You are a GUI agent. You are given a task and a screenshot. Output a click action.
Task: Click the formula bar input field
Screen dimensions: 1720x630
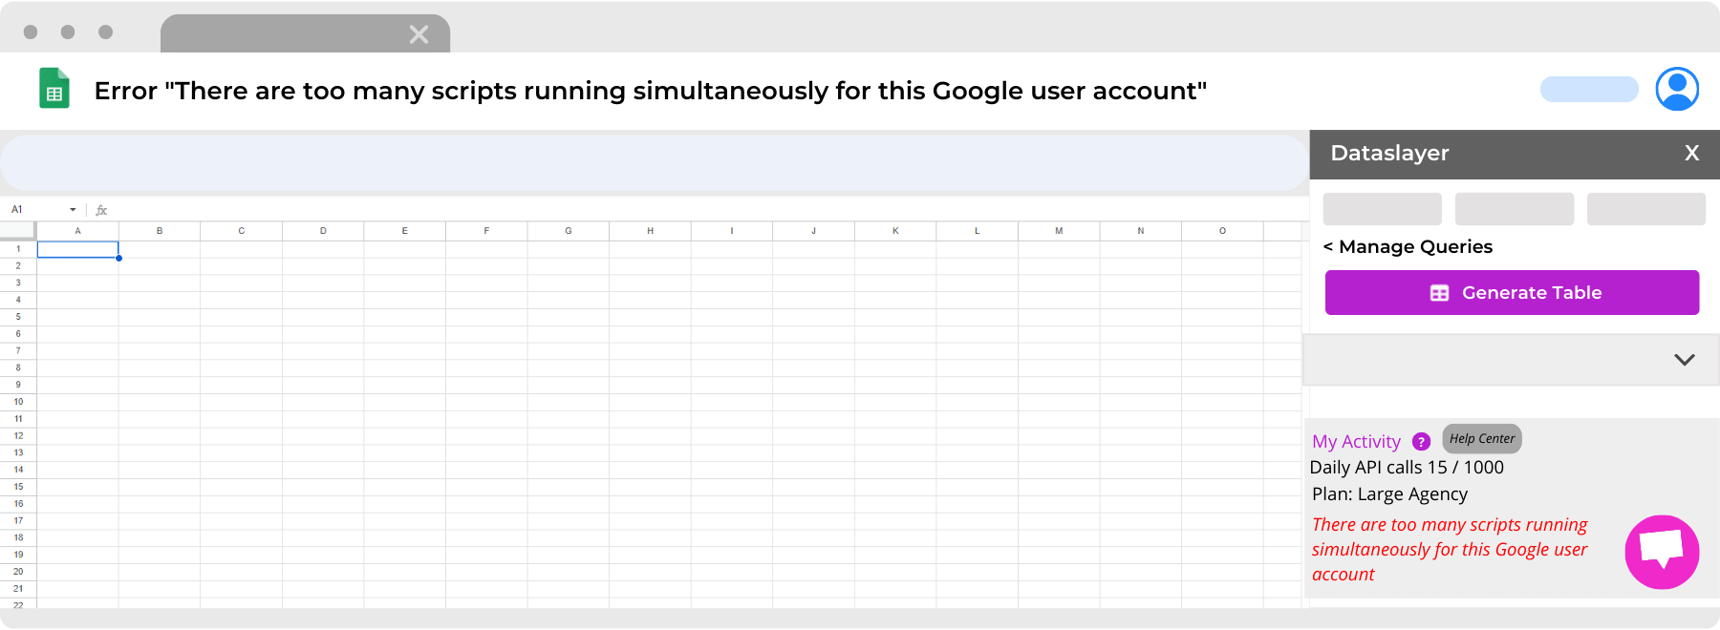[700, 210]
